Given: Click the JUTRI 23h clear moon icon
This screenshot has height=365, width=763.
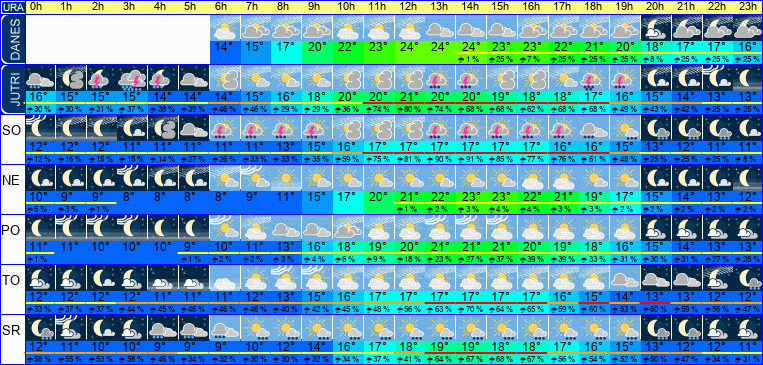Looking at the screenshot, I should pos(748,78).
